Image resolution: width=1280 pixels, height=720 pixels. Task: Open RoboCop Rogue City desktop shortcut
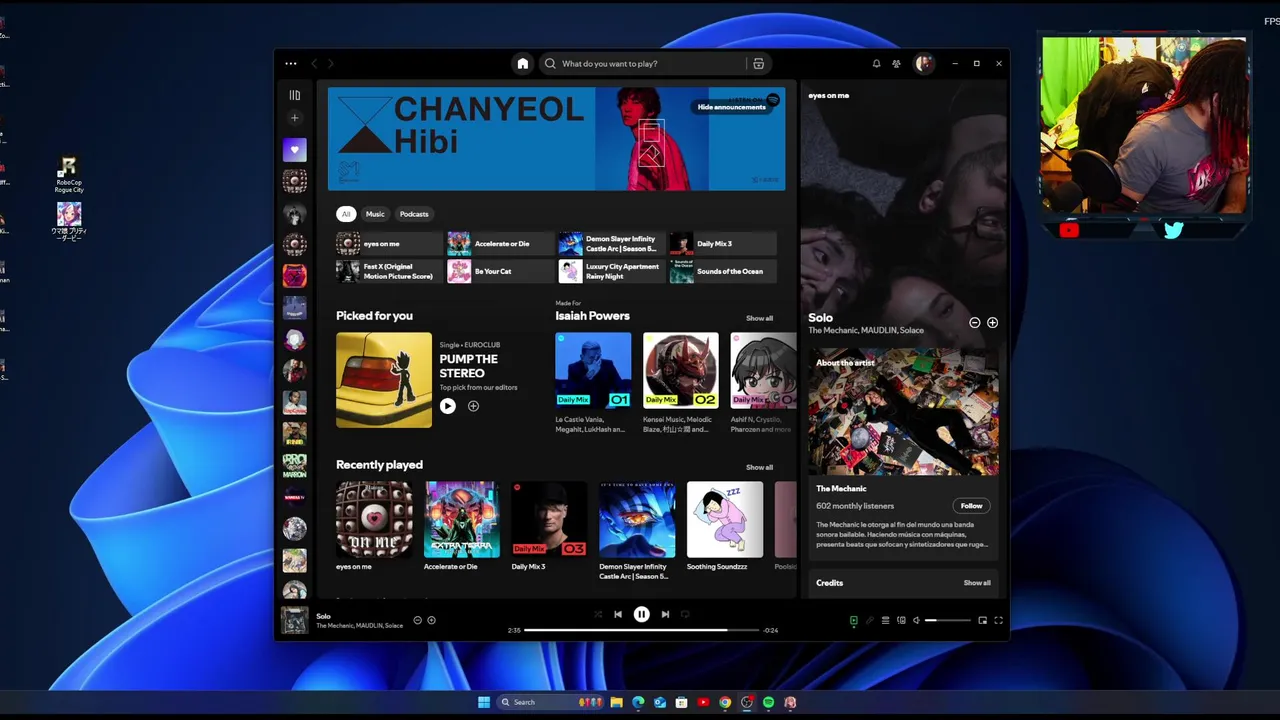click(69, 175)
